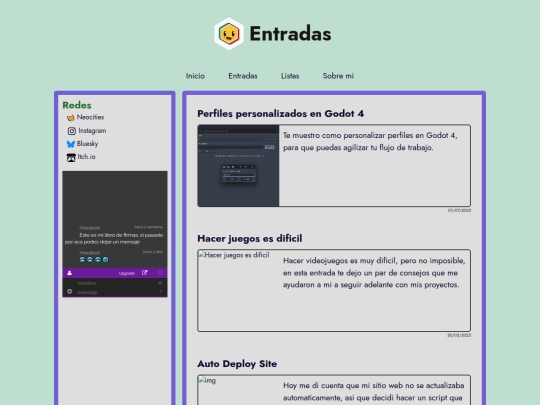Open the Sobre mi page
The width and height of the screenshot is (540, 405).
click(x=338, y=76)
